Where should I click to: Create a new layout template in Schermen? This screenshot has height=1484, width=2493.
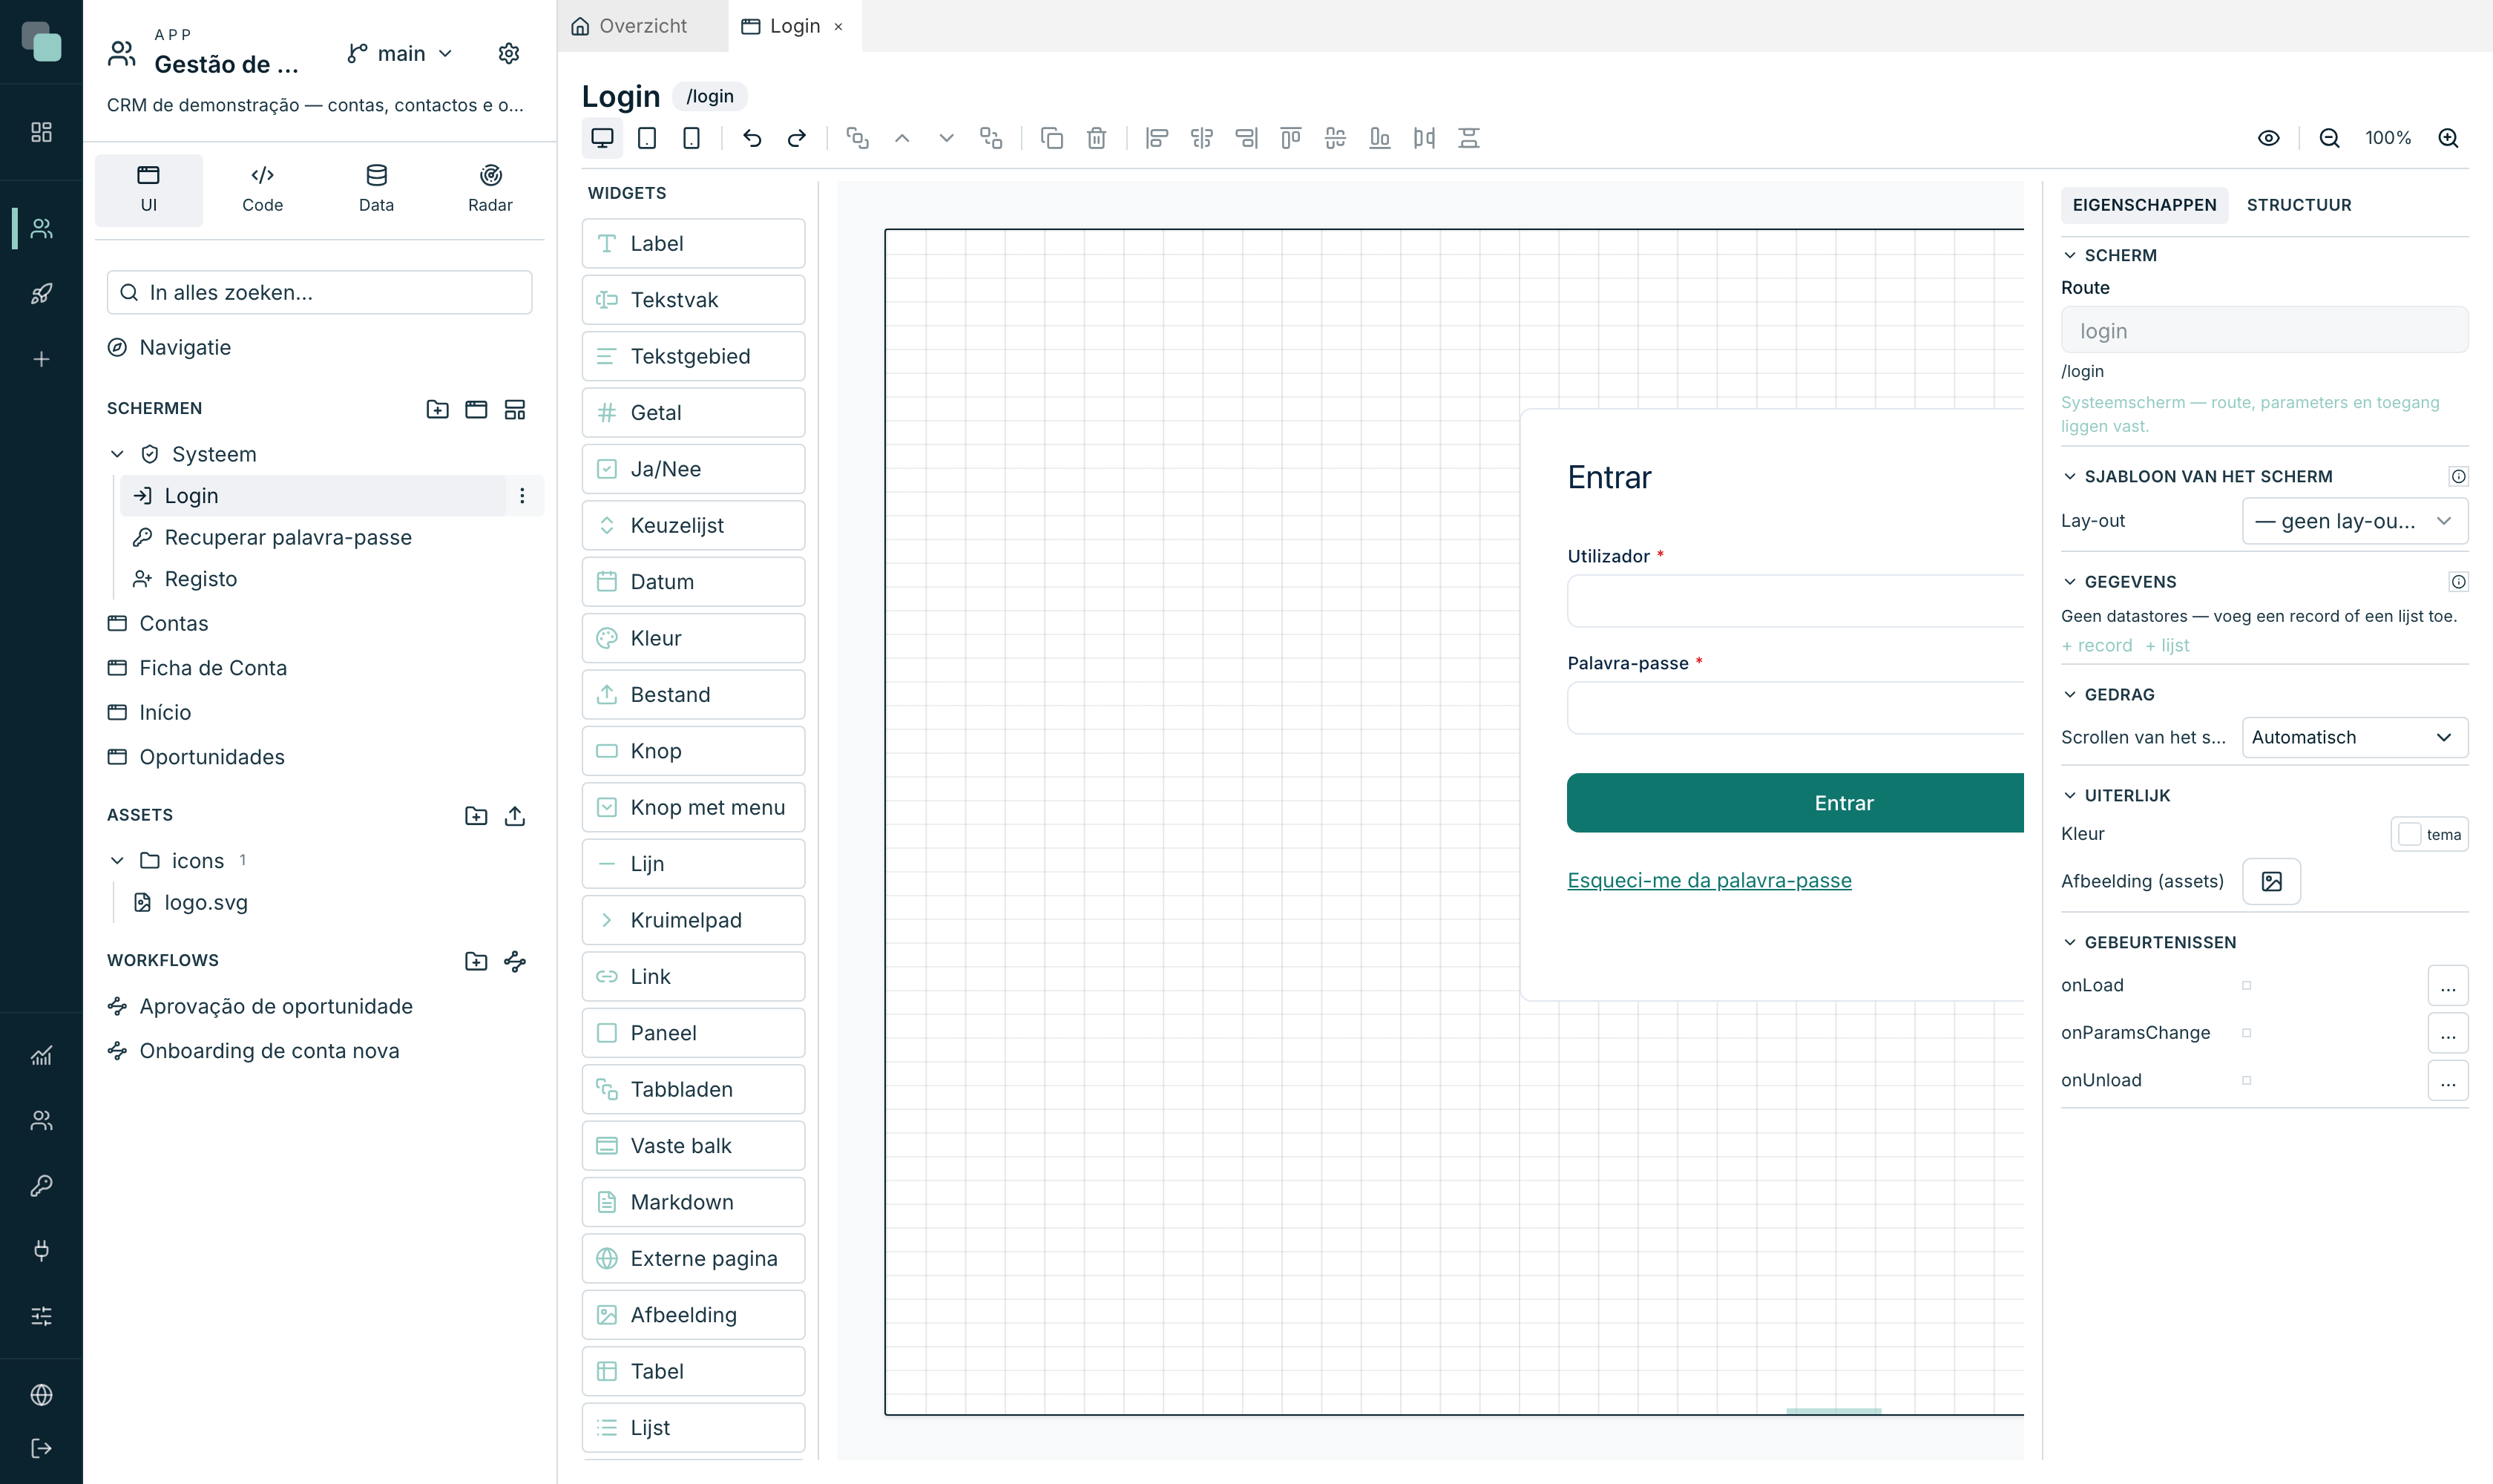point(515,409)
